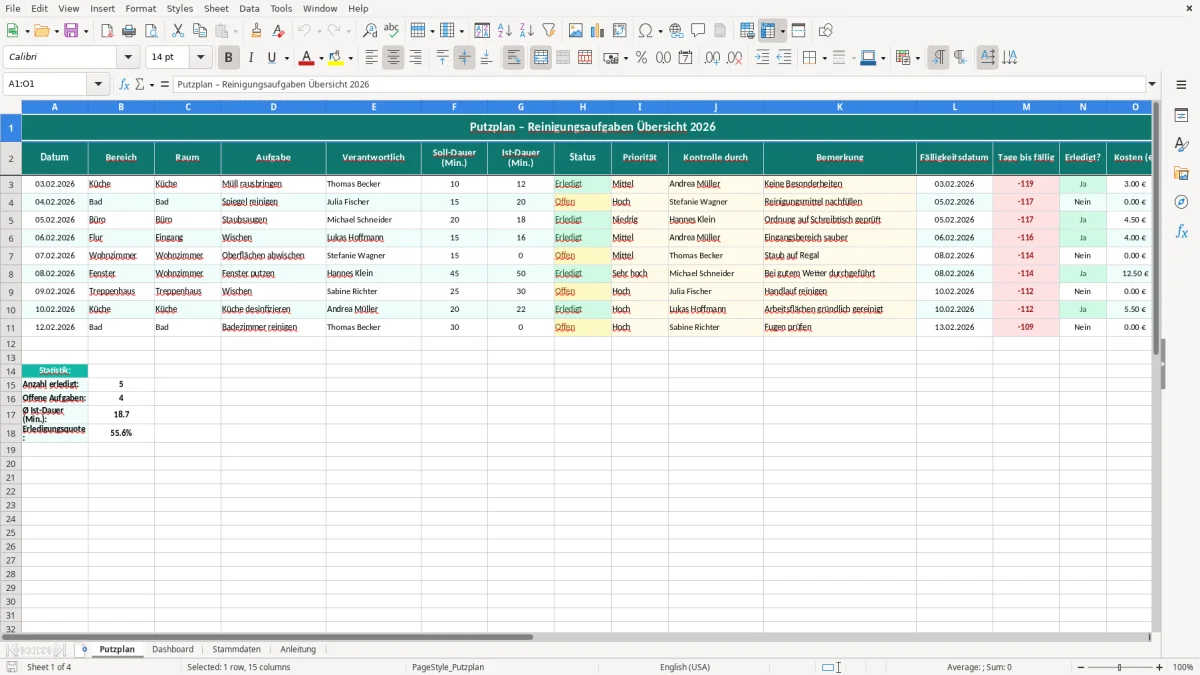Toggle Align Left button
Viewport: 1200px width, 675px height.
[371, 58]
